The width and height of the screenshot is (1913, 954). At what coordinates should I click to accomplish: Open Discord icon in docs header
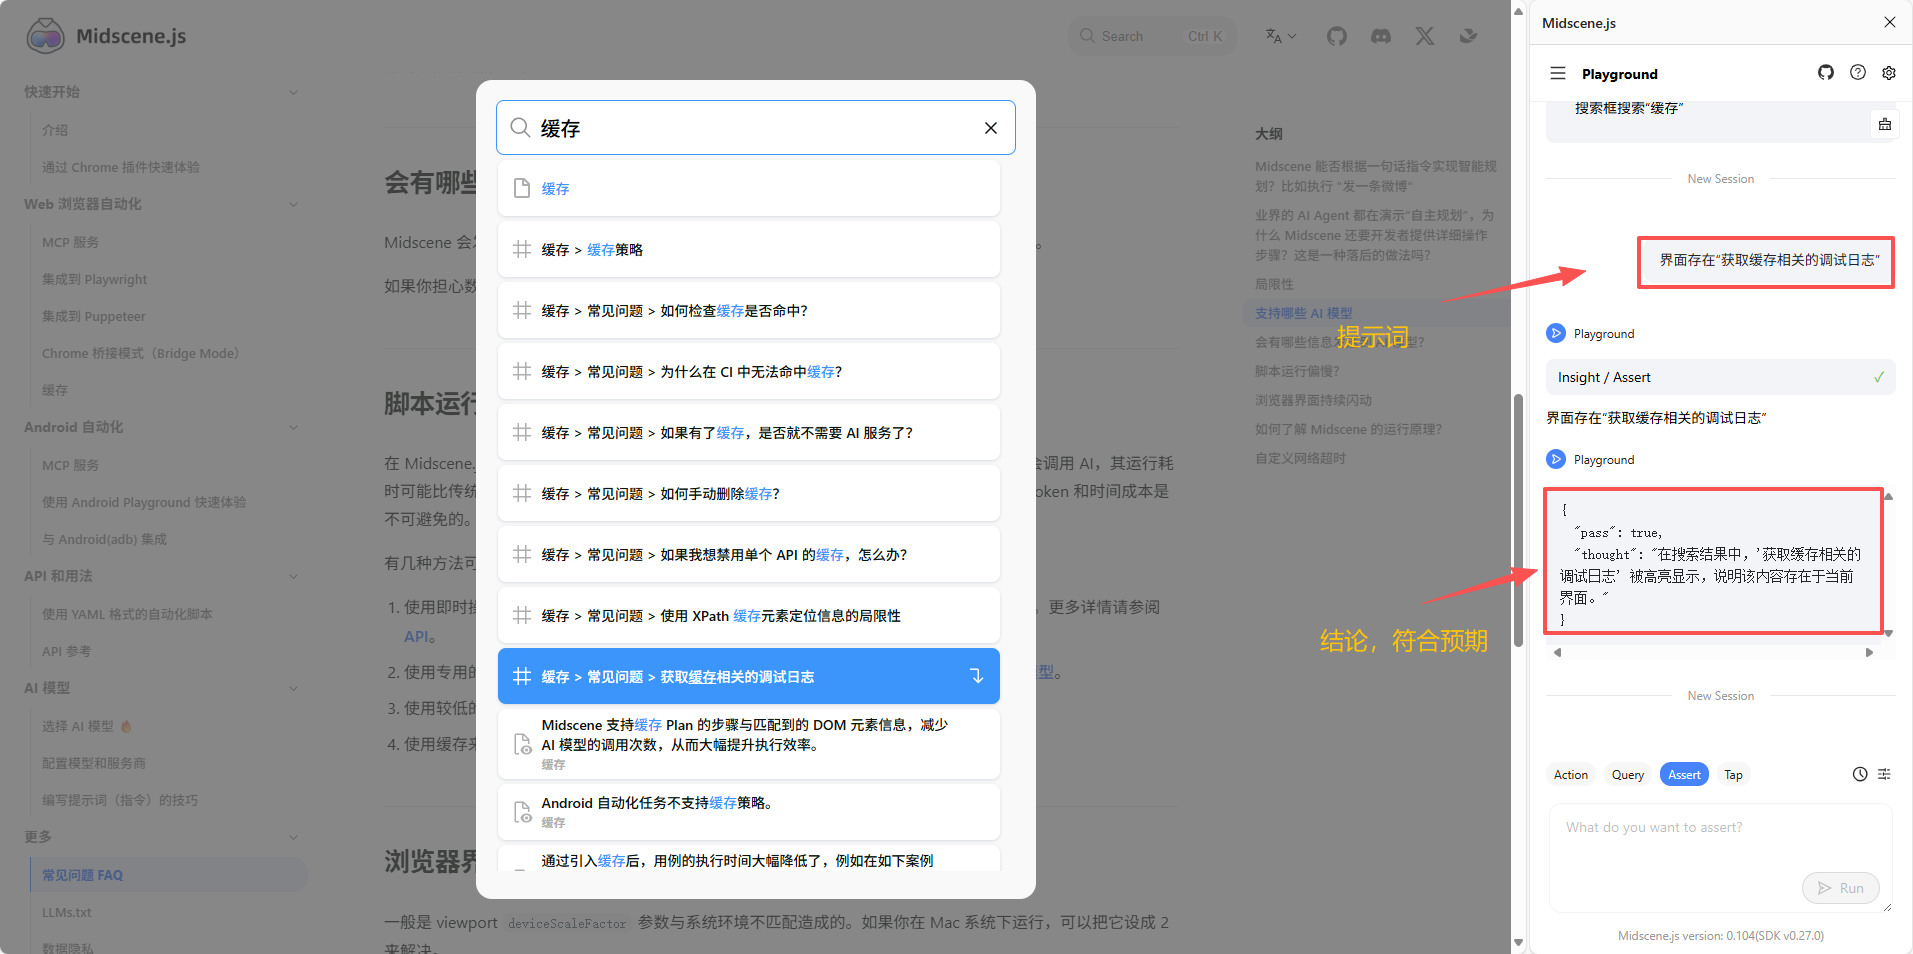(1381, 36)
